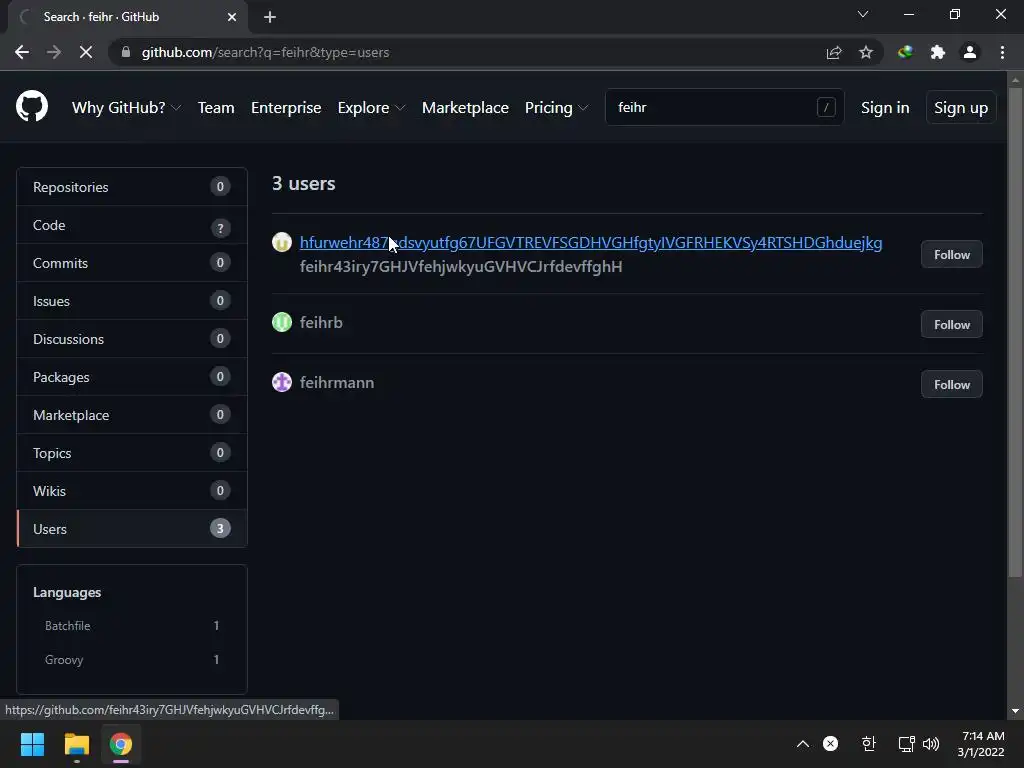Select Topics search filter
The width and height of the screenshot is (1024, 768).
click(x=132, y=453)
